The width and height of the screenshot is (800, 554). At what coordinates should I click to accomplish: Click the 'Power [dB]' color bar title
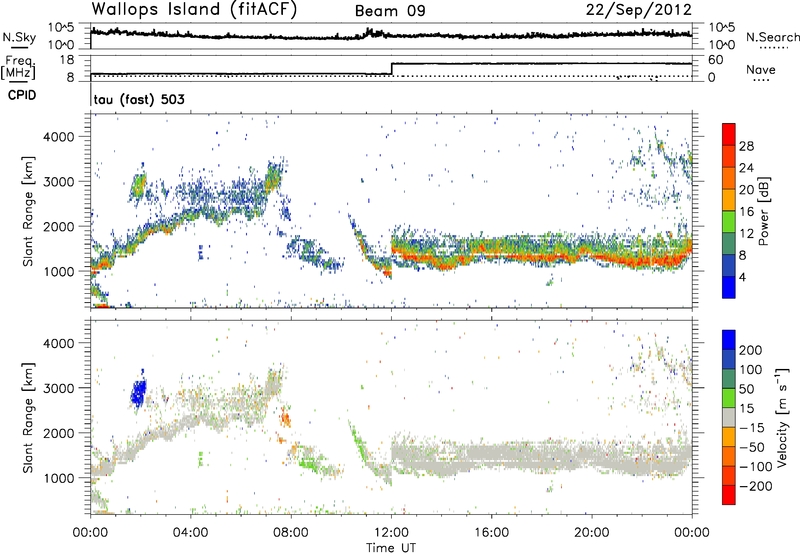point(763,211)
